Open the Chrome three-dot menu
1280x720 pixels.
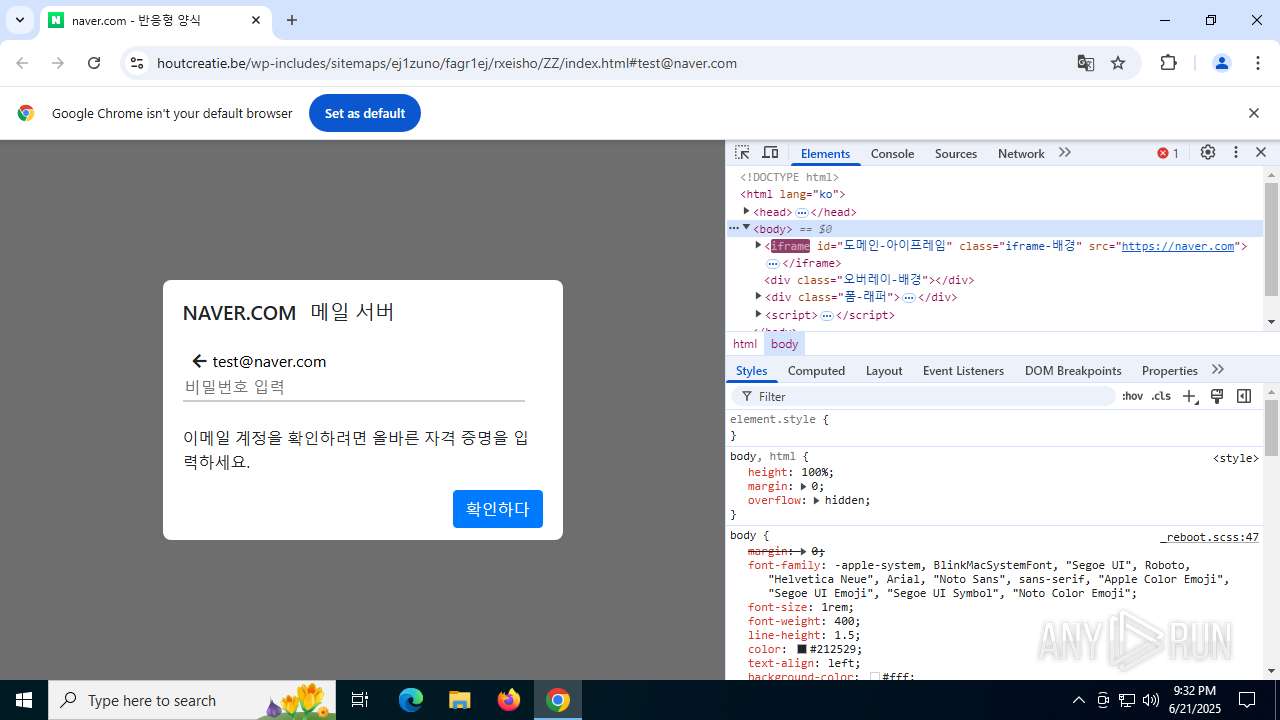click(x=1258, y=63)
